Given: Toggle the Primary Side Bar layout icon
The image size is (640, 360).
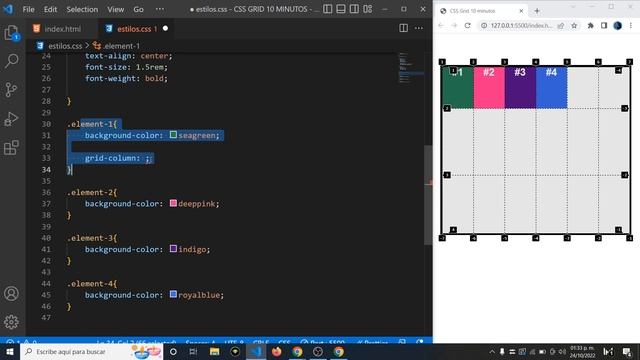Looking at the screenshot, I should pos(327,9).
